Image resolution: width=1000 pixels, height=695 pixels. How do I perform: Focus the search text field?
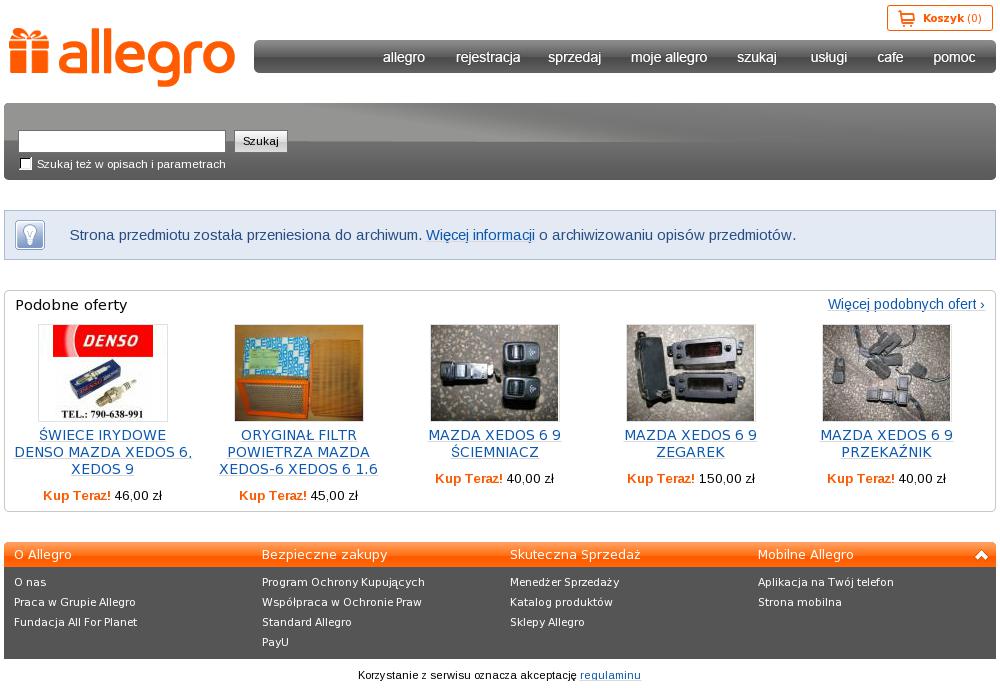(x=122, y=141)
